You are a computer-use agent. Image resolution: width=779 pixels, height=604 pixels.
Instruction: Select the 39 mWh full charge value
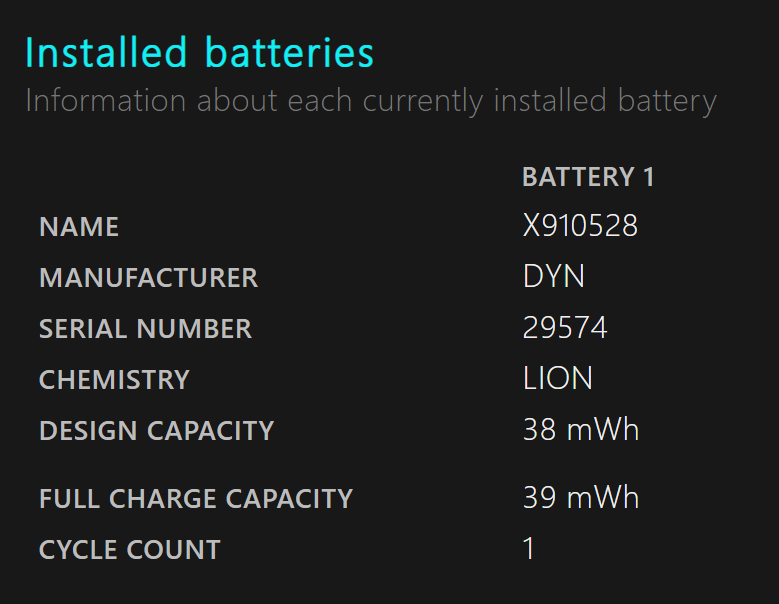tap(581, 498)
